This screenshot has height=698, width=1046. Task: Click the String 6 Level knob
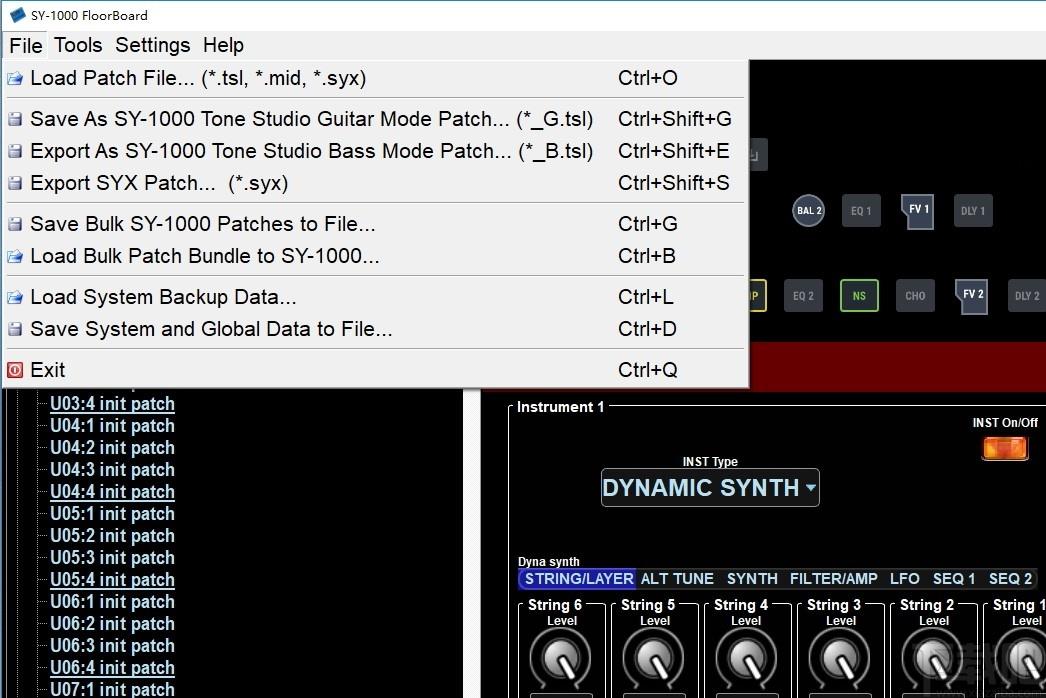pos(560,659)
